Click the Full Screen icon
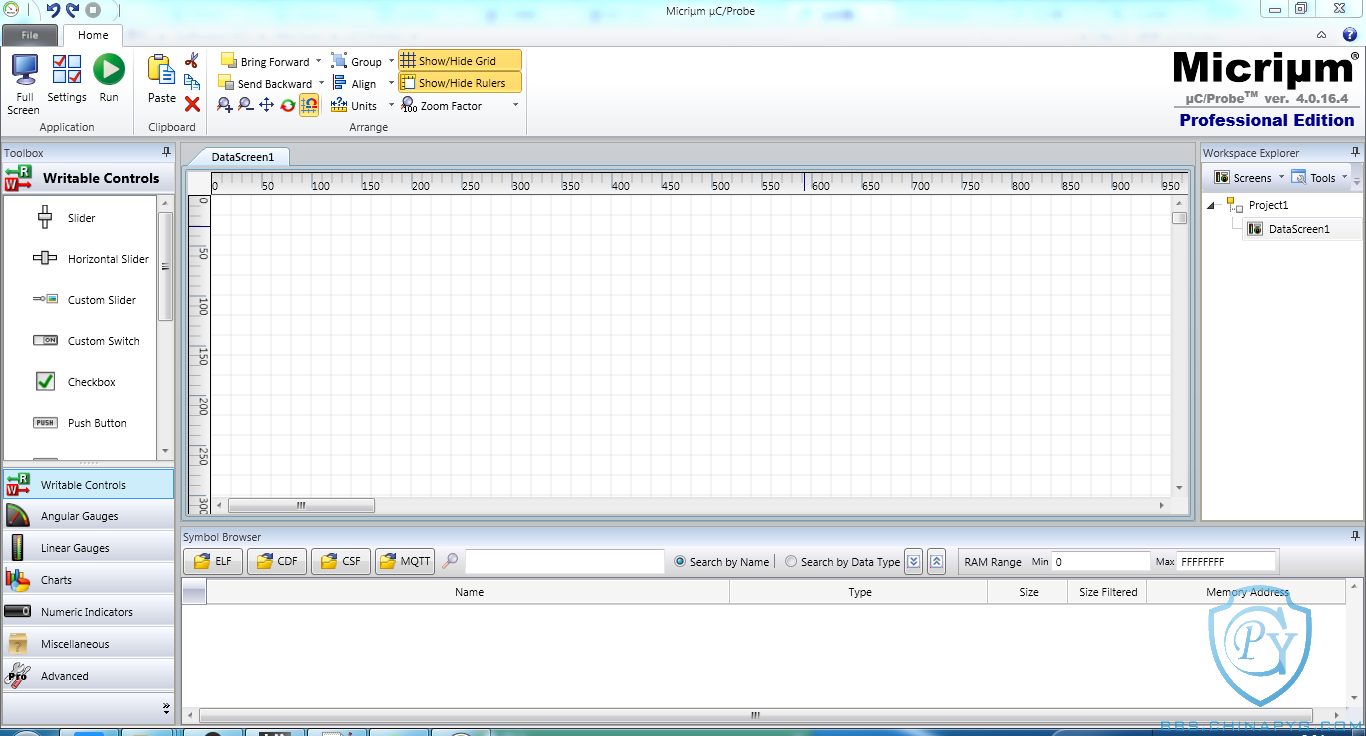1366x736 pixels. click(24, 70)
